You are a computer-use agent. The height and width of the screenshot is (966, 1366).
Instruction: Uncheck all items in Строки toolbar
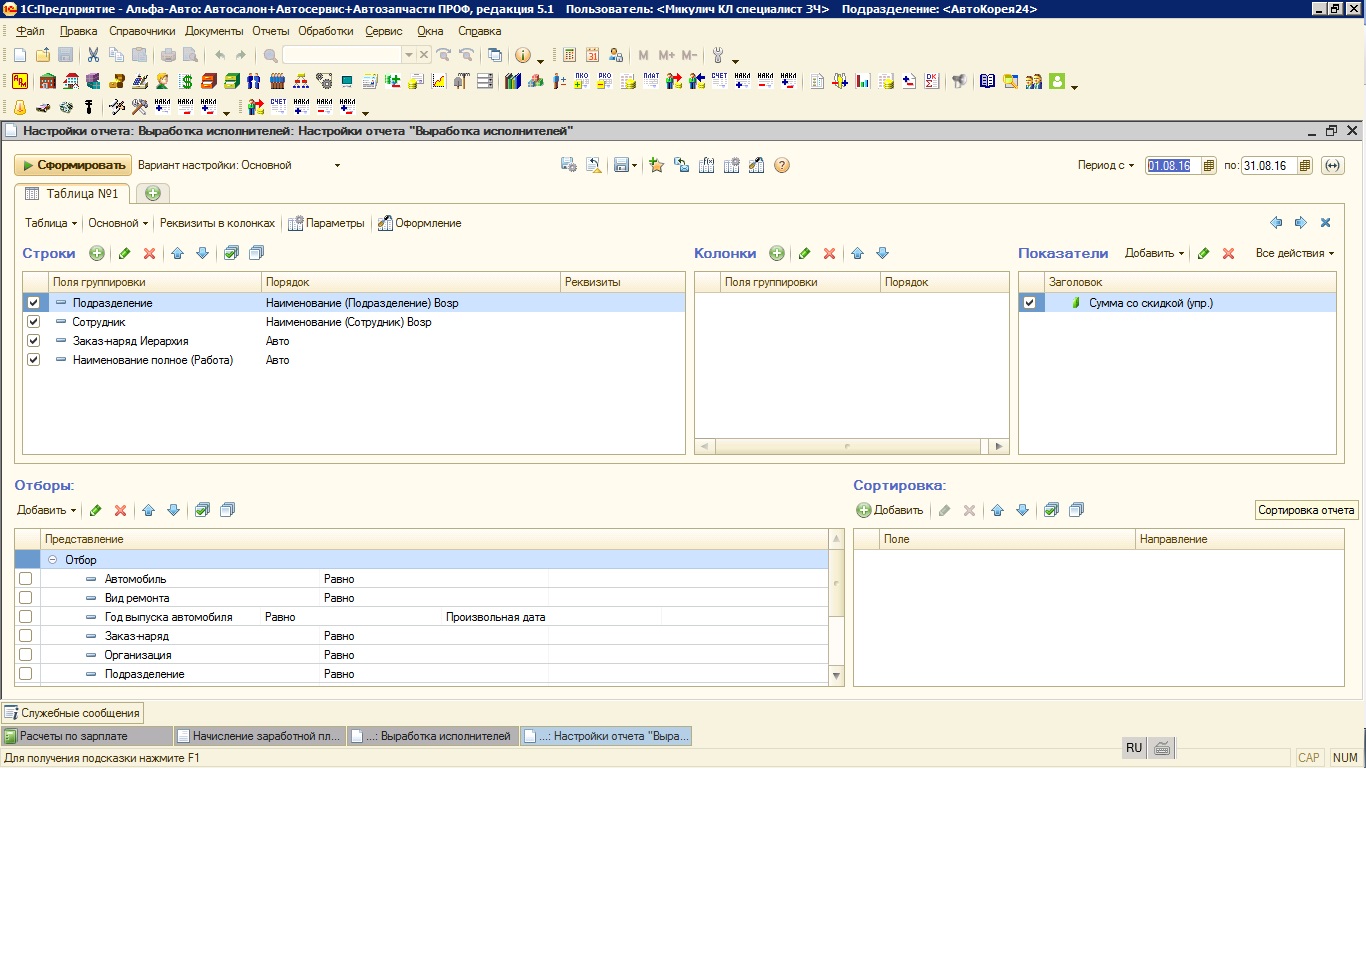coord(256,254)
